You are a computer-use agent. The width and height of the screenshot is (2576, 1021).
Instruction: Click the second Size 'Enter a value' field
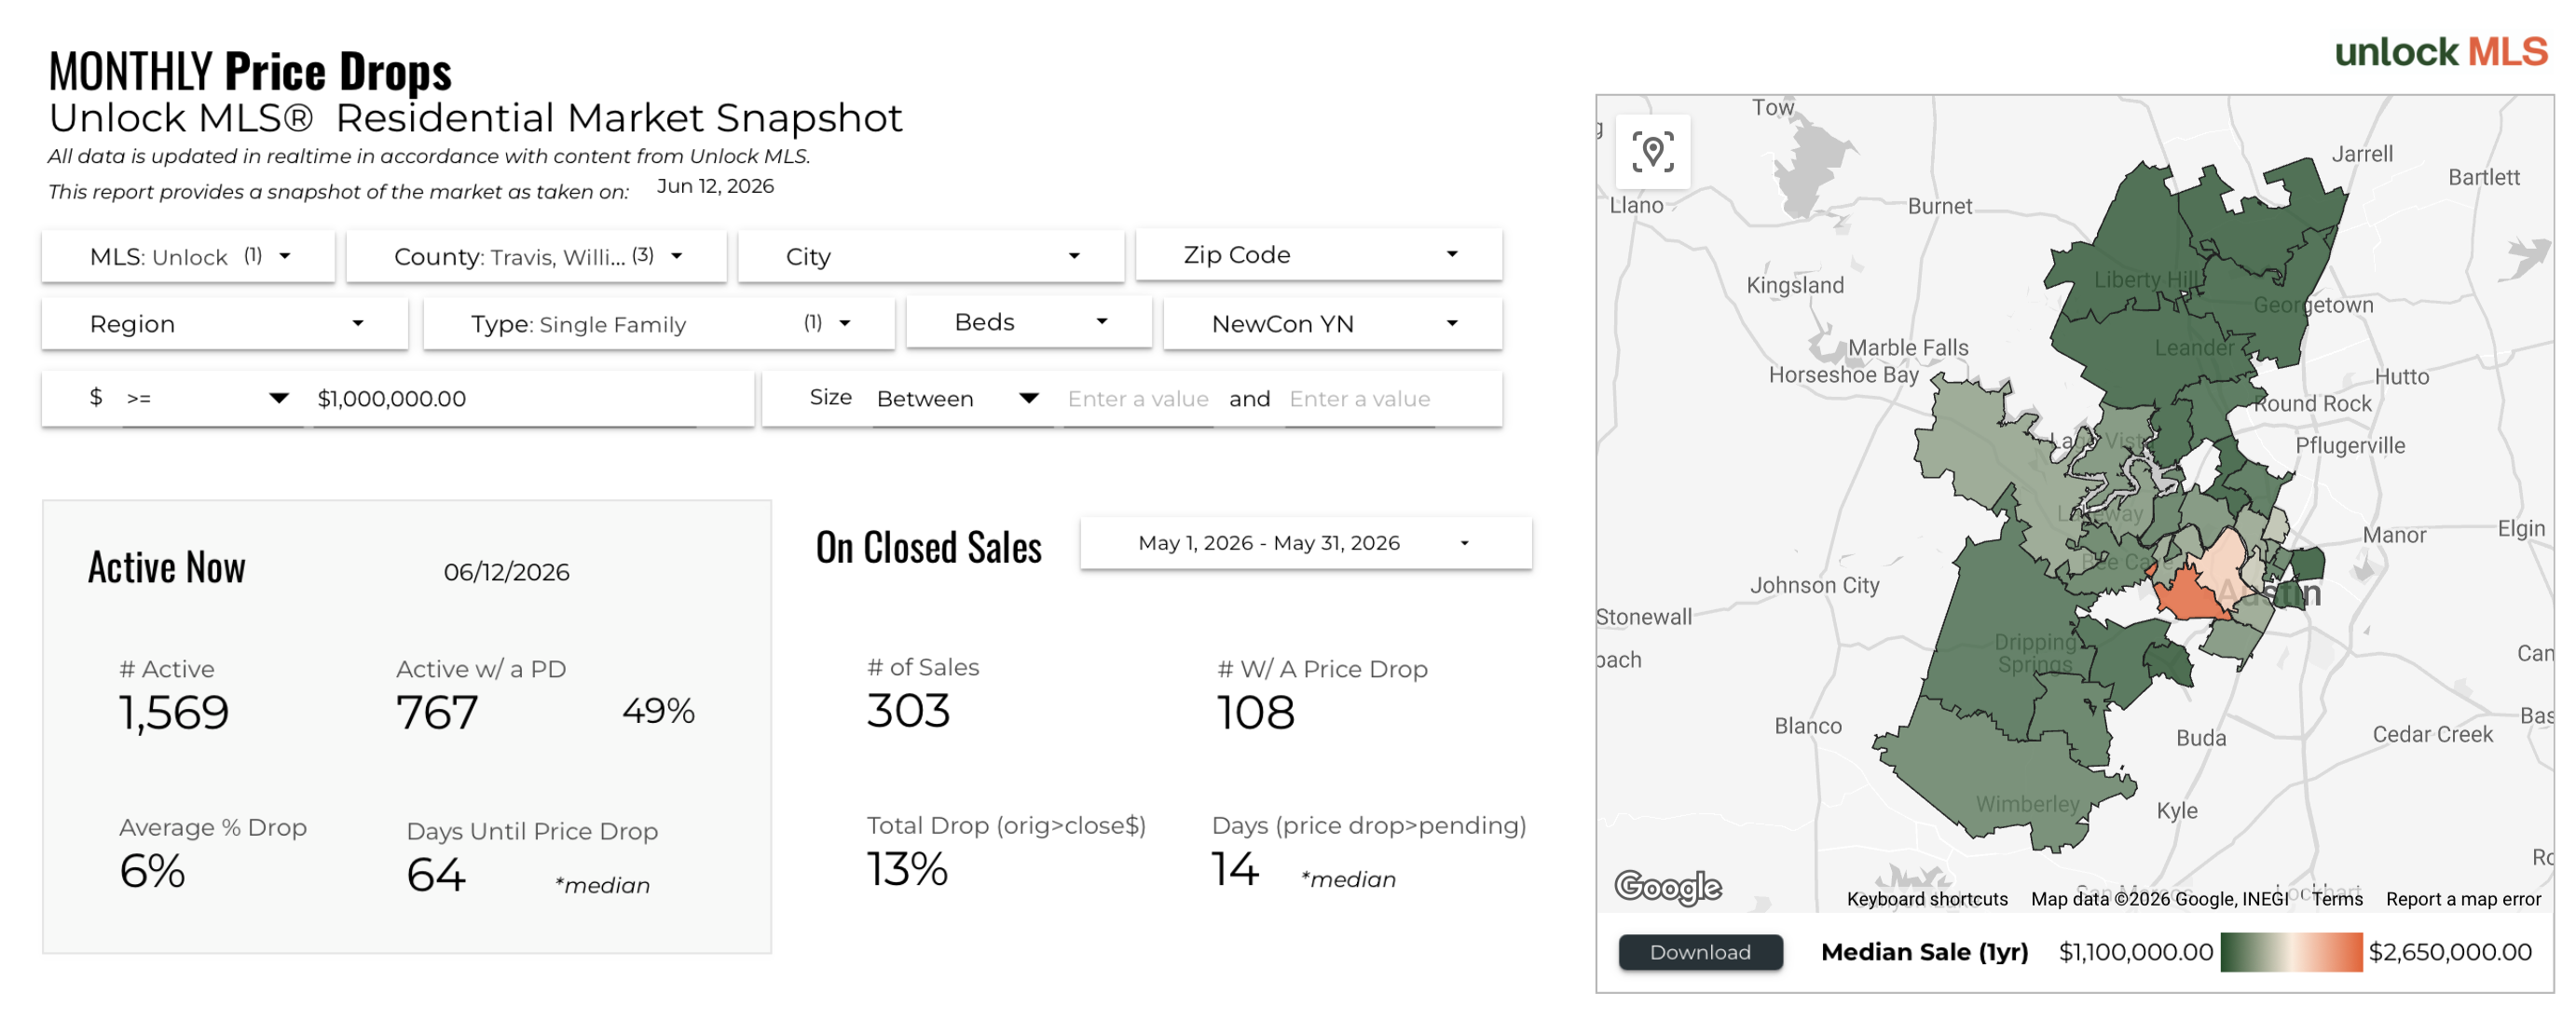[1360, 398]
